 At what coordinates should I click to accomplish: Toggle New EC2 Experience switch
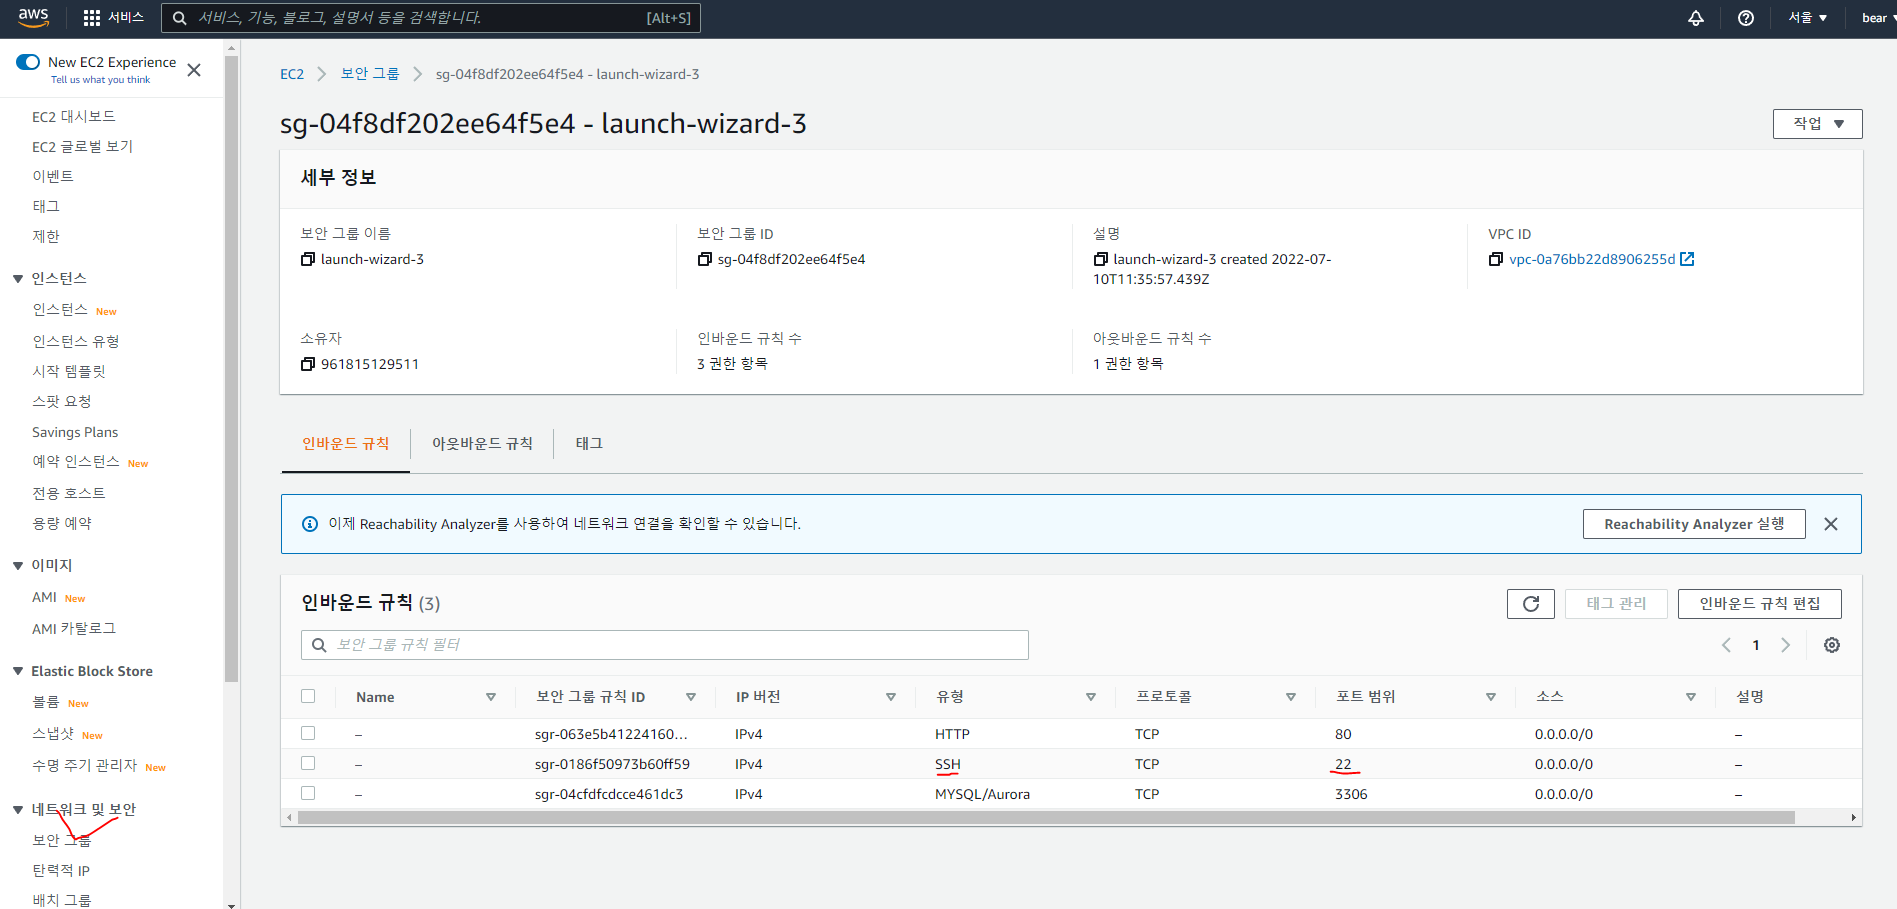[28, 62]
